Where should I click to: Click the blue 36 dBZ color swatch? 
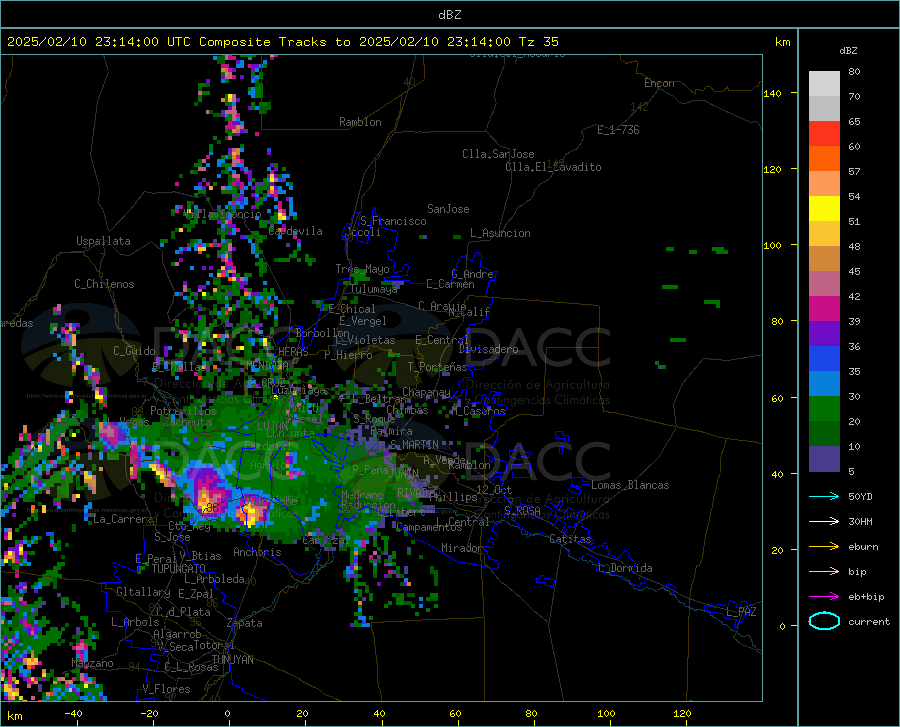coord(824,359)
